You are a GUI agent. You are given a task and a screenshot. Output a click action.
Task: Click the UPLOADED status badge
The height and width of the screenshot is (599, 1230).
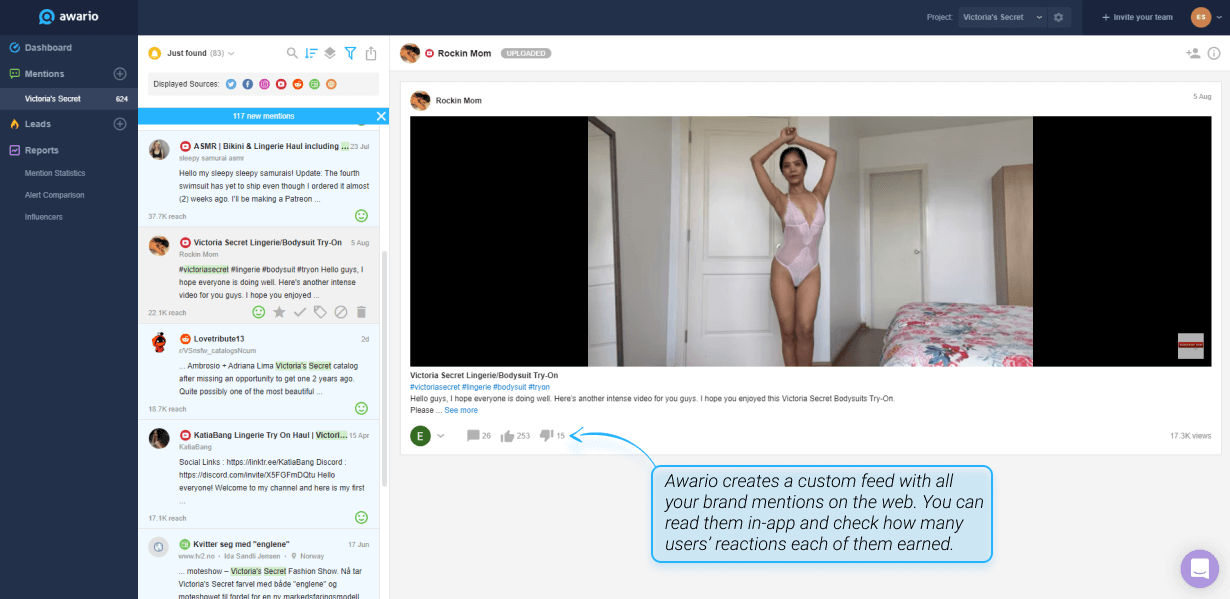[526, 53]
